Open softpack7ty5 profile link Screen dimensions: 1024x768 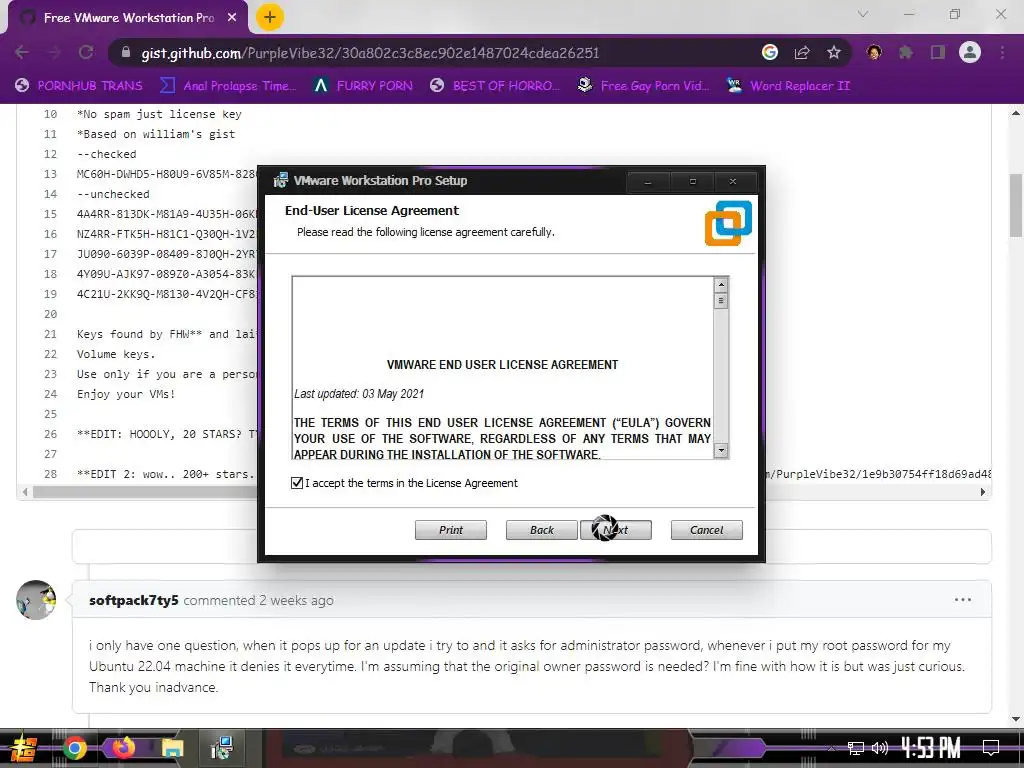133,600
